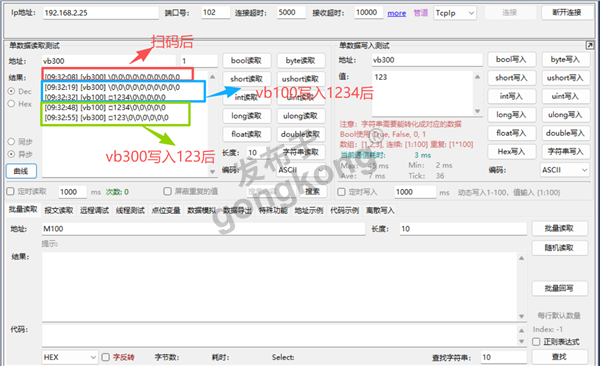This screenshot has width=600, height=366.
Task: Click the up arrow of the write value scrollbar
Action: [x=477, y=77]
